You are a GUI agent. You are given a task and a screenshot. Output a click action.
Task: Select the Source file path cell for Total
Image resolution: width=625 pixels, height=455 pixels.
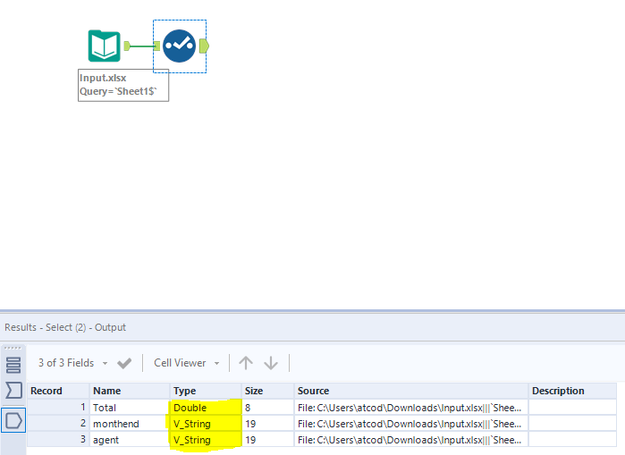click(411, 408)
